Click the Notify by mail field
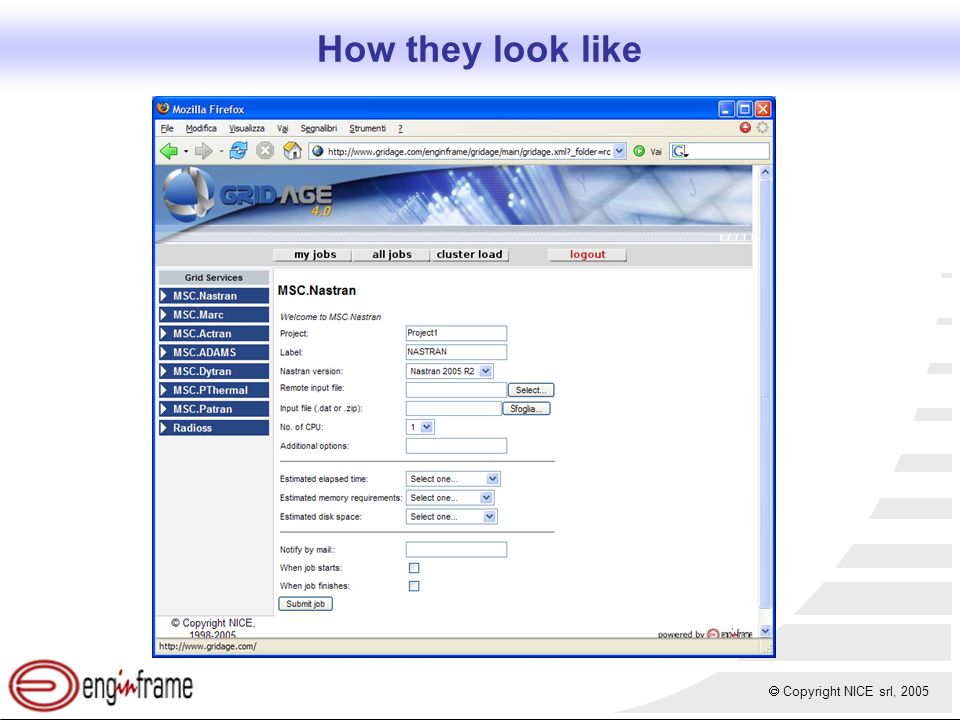The image size is (960, 720). (456, 549)
